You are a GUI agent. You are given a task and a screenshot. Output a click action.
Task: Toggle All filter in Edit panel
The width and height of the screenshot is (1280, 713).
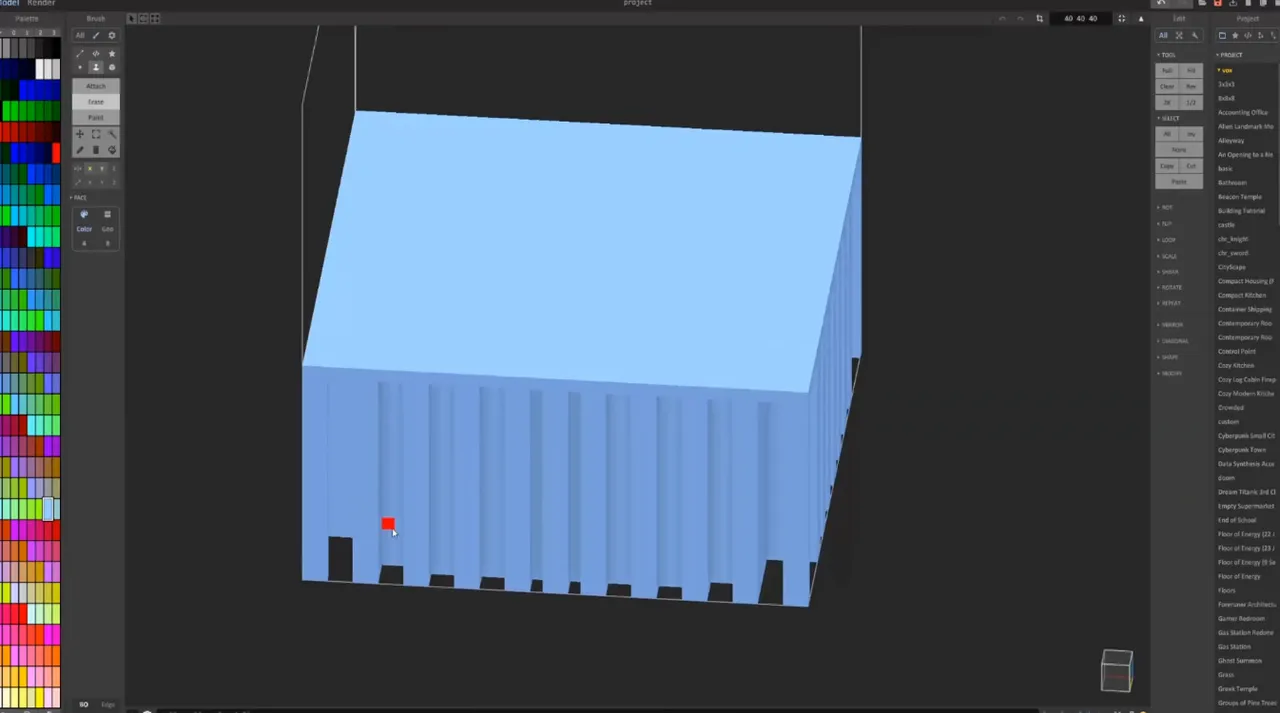(x=1163, y=35)
